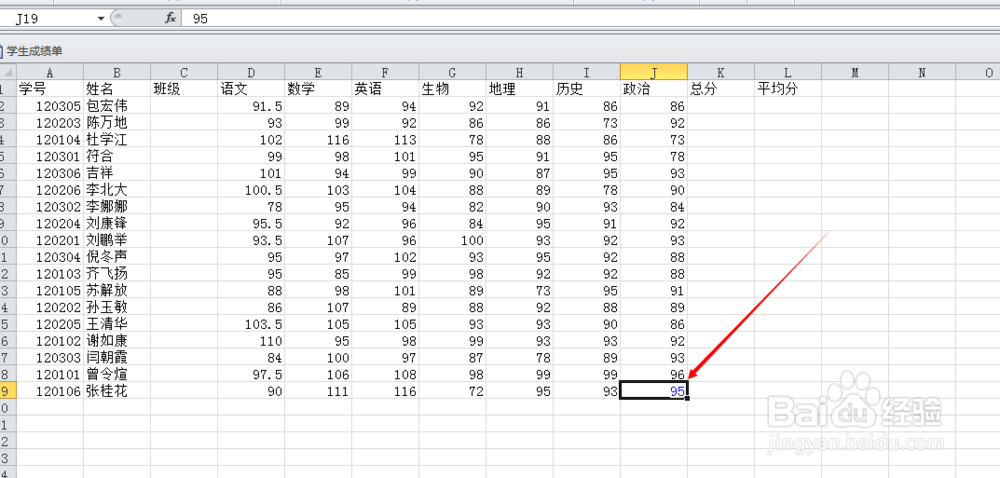Select column F header
Image resolution: width=1000 pixels, height=478 pixels.
pos(385,73)
